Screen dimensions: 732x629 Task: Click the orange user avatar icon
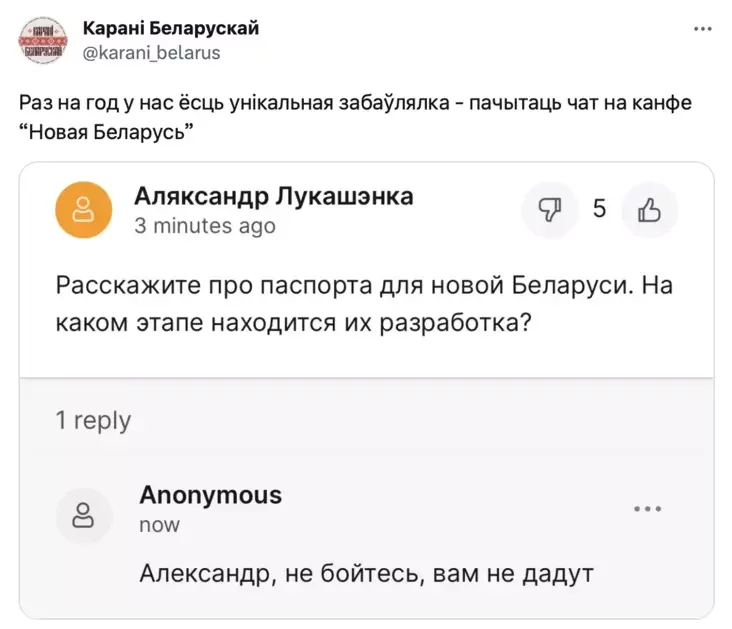pos(84,209)
